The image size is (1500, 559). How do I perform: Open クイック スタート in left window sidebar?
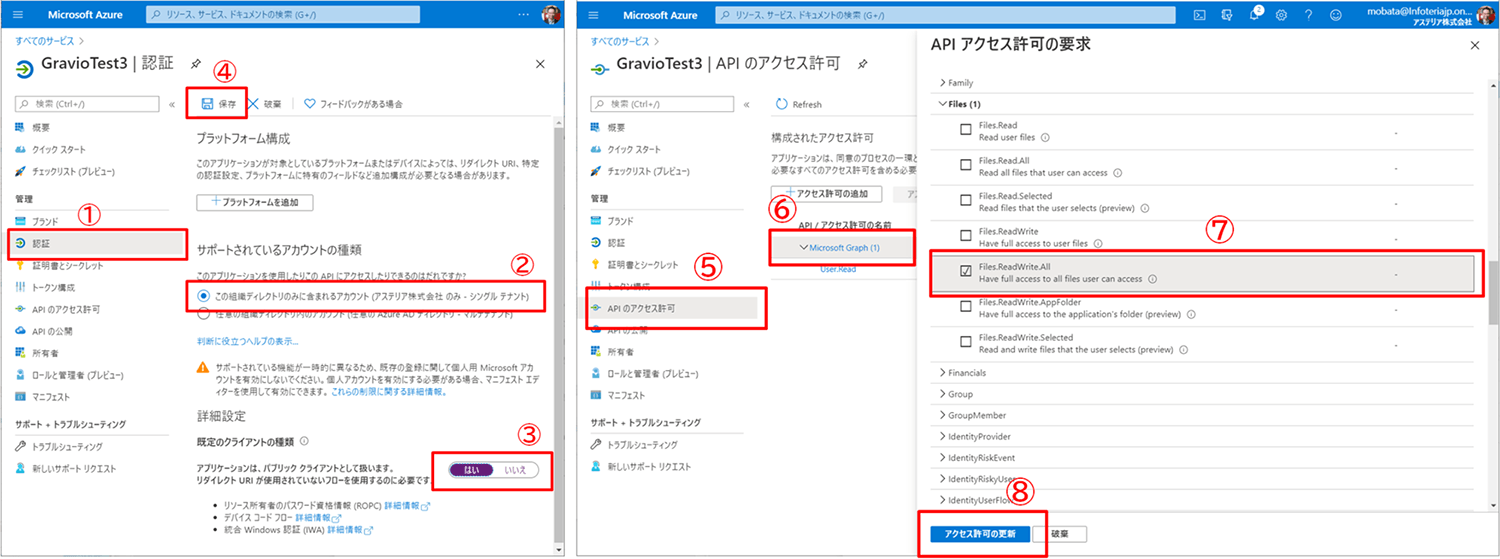60,149
